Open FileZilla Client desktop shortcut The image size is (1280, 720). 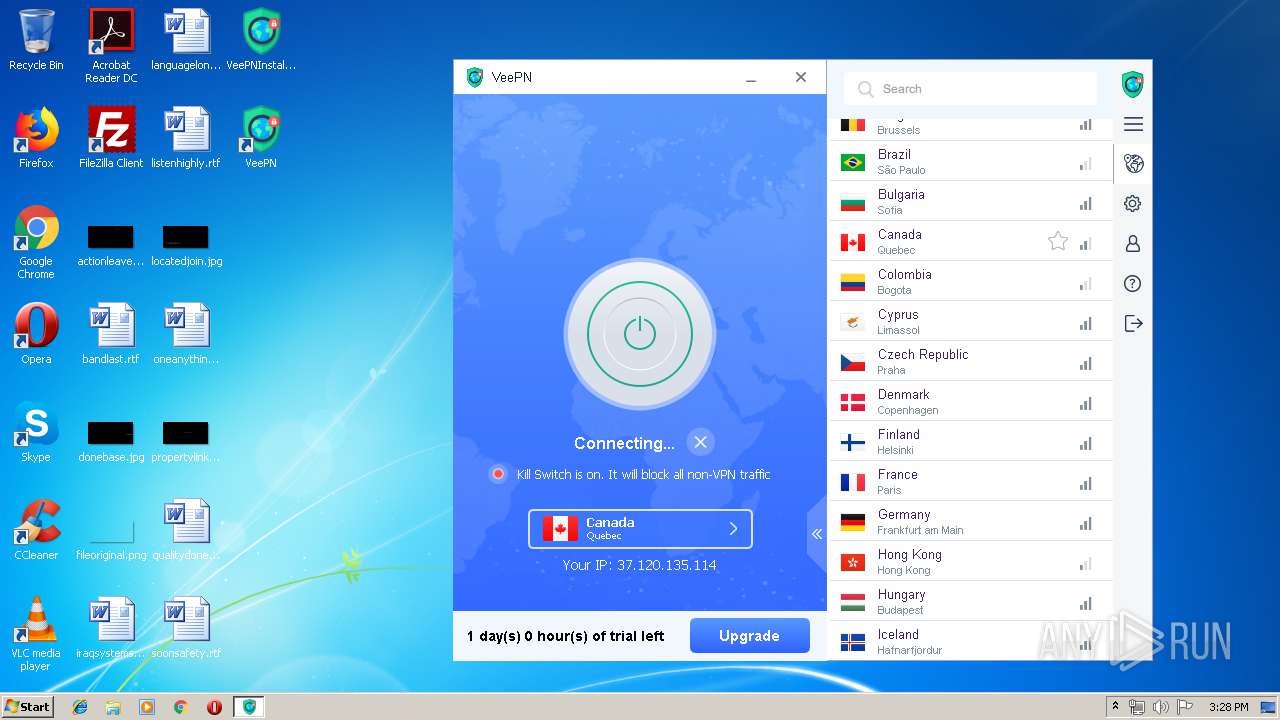pos(111,138)
